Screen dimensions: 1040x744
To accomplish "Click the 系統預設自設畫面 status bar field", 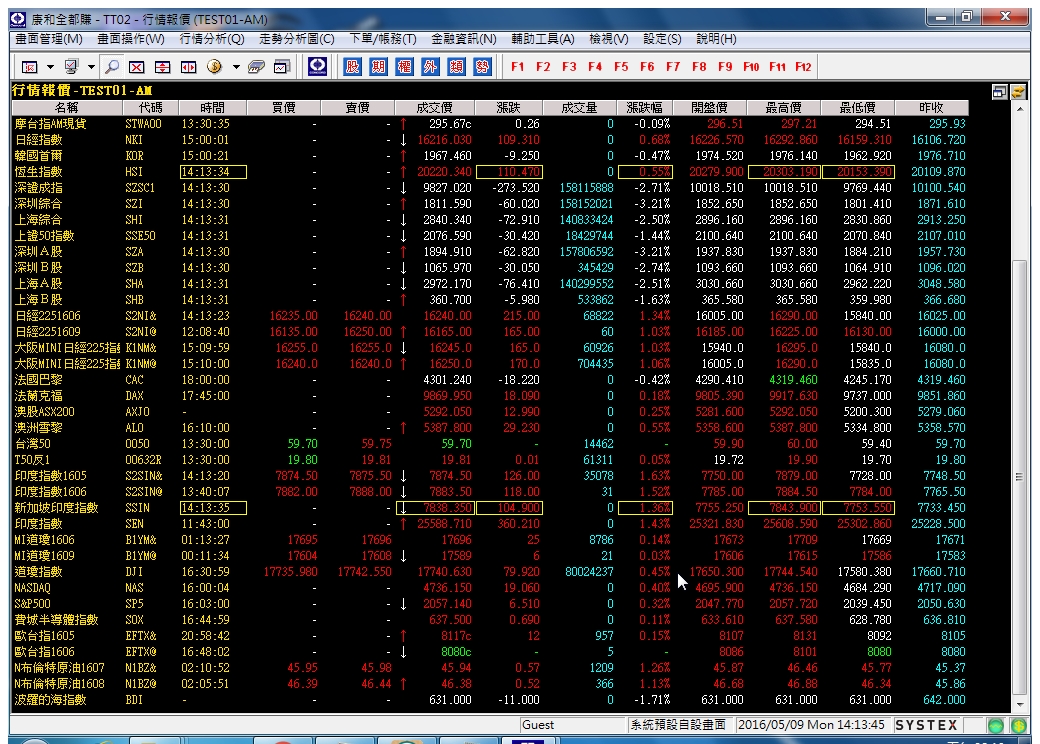I will pyautogui.click(x=679, y=725).
